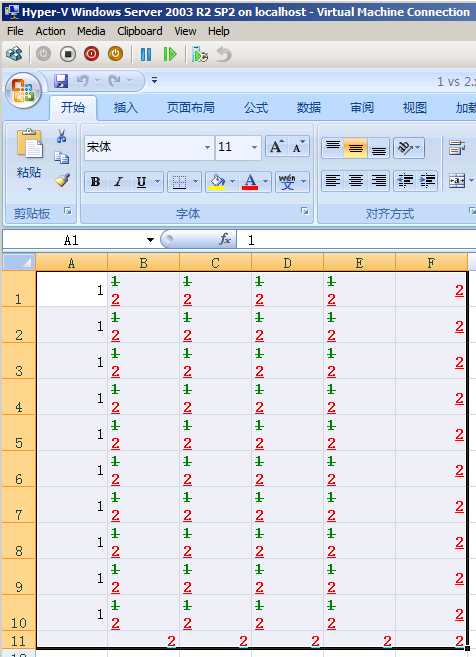Open the Action menu

pos(50,31)
